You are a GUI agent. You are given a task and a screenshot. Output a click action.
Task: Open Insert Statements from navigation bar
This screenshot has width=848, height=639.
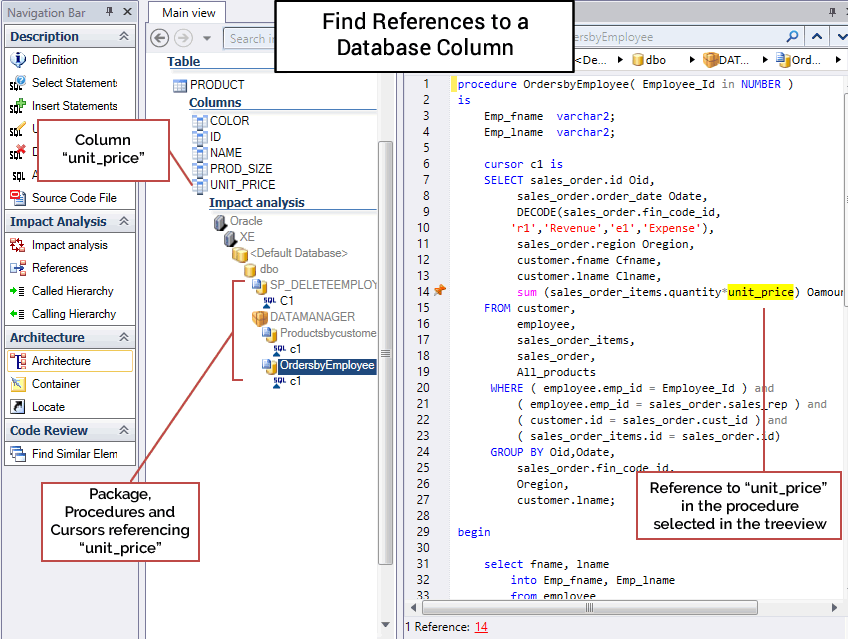click(74, 106)
